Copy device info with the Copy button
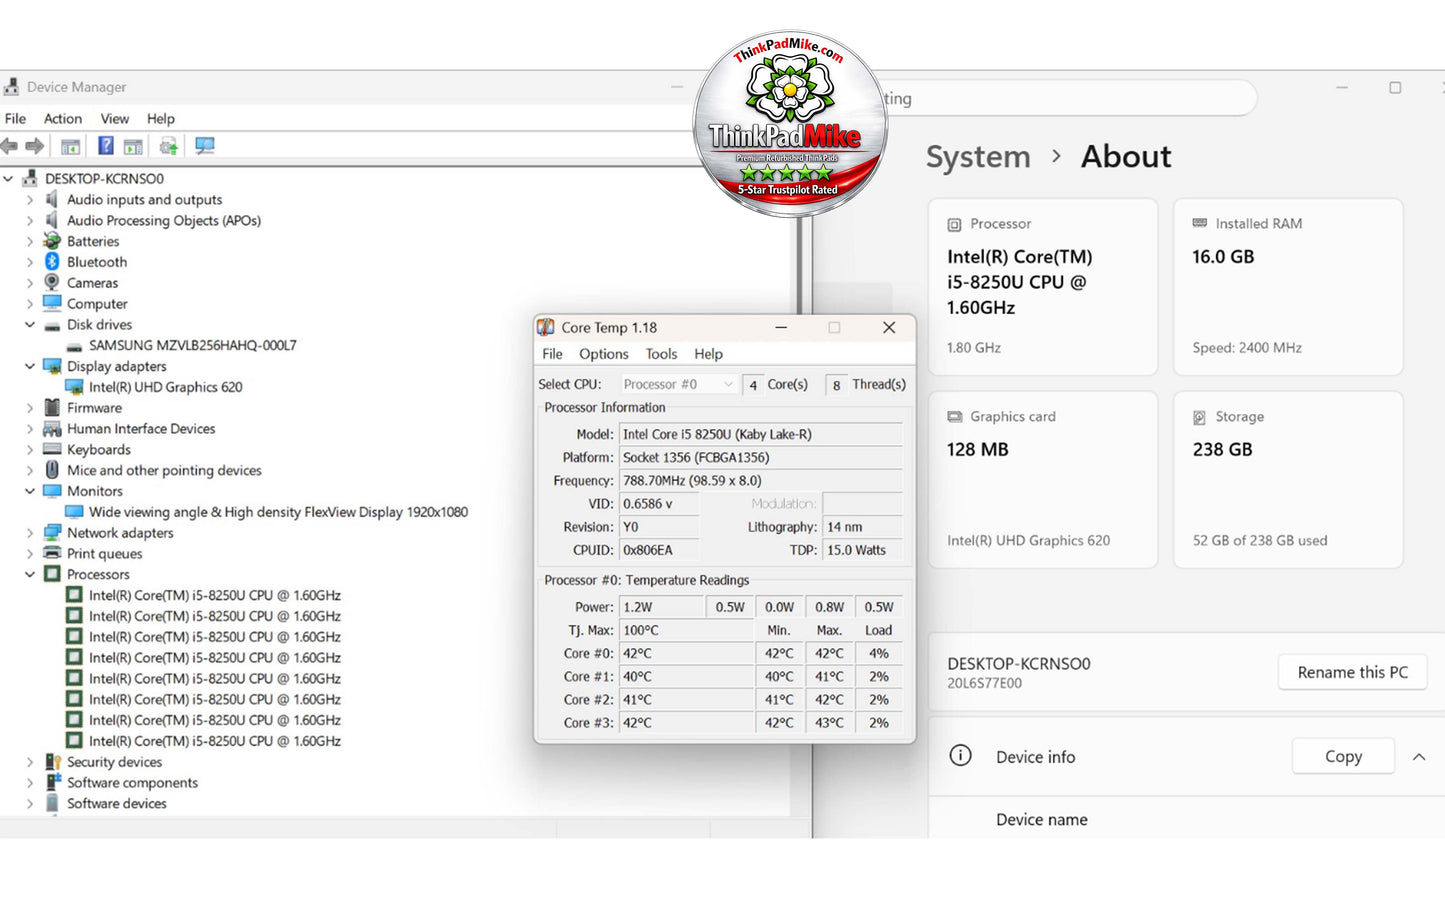Image resolution: width=1445 pixels, height=908 pixels. point(1343,756)
